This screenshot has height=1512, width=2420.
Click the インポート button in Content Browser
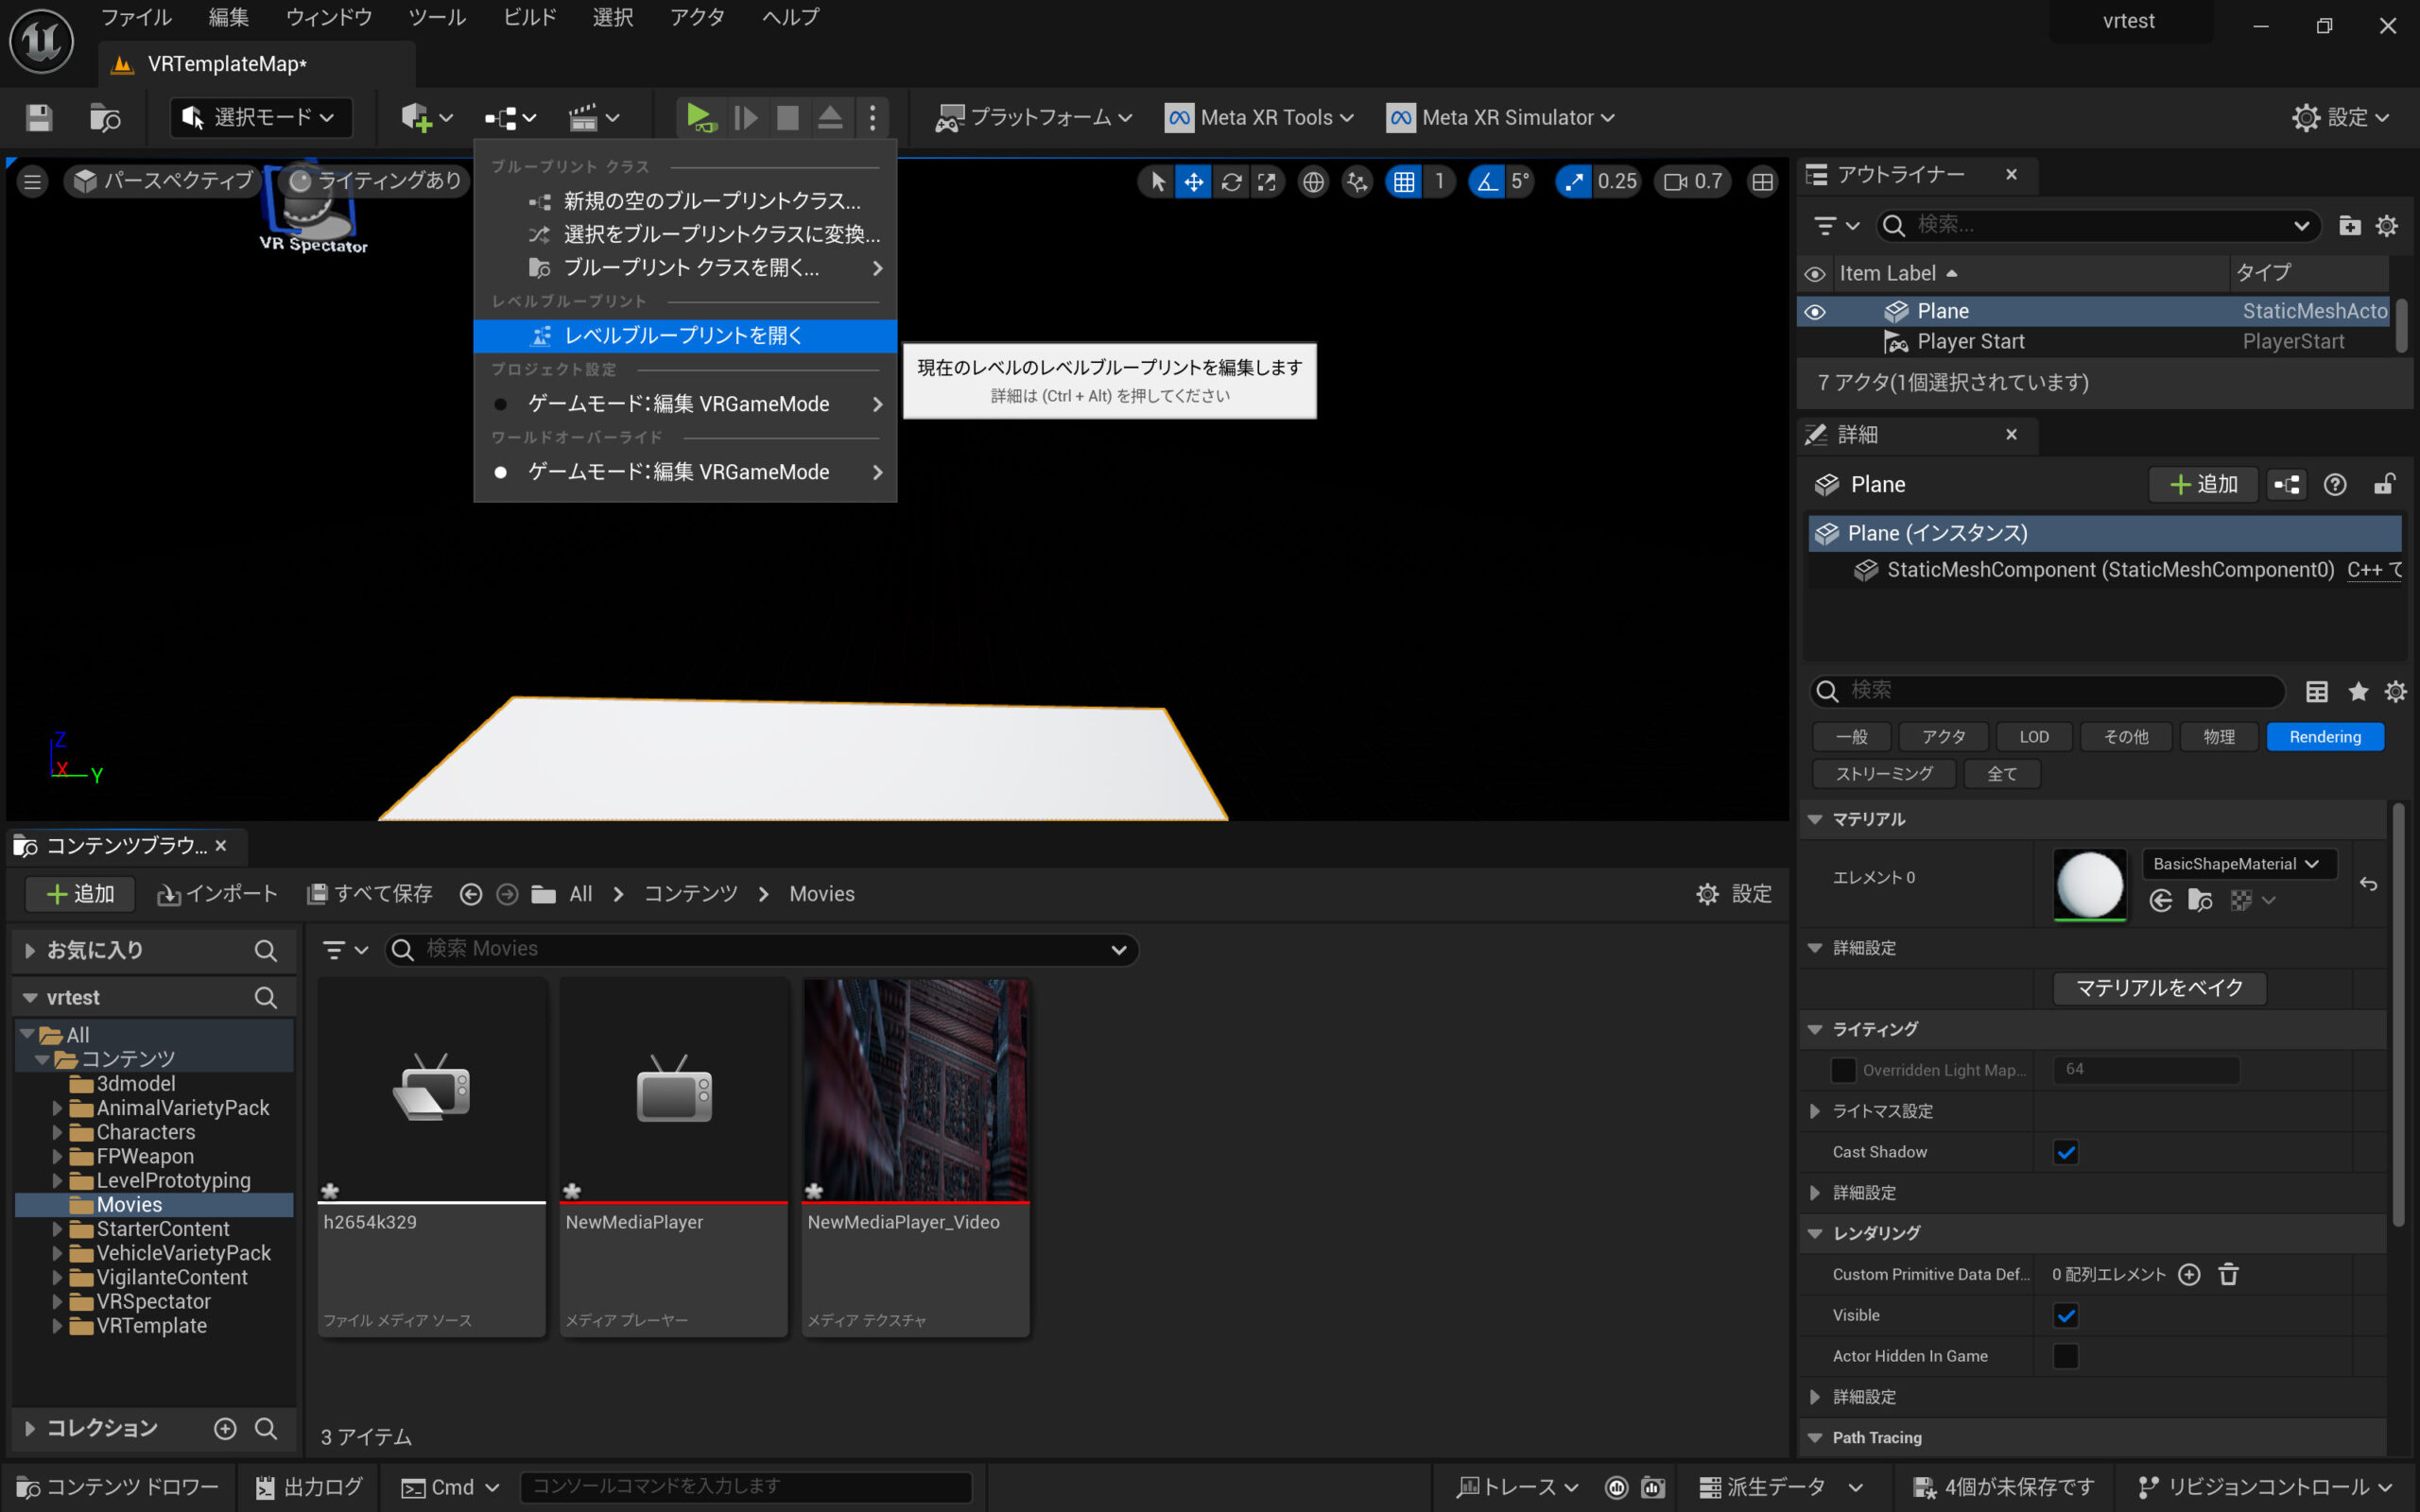[x=217, y=894]
